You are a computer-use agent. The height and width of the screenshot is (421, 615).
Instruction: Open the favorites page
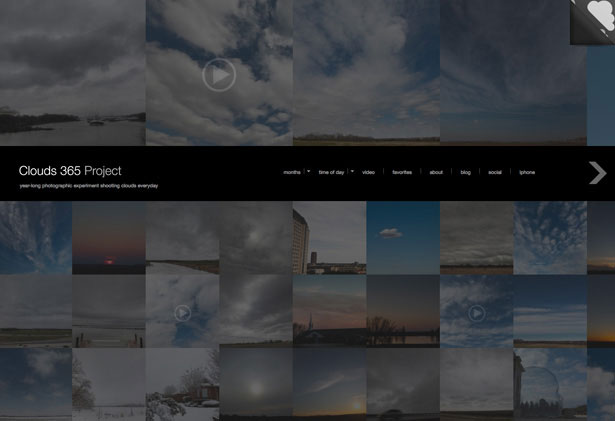click(x=402, y=172)
